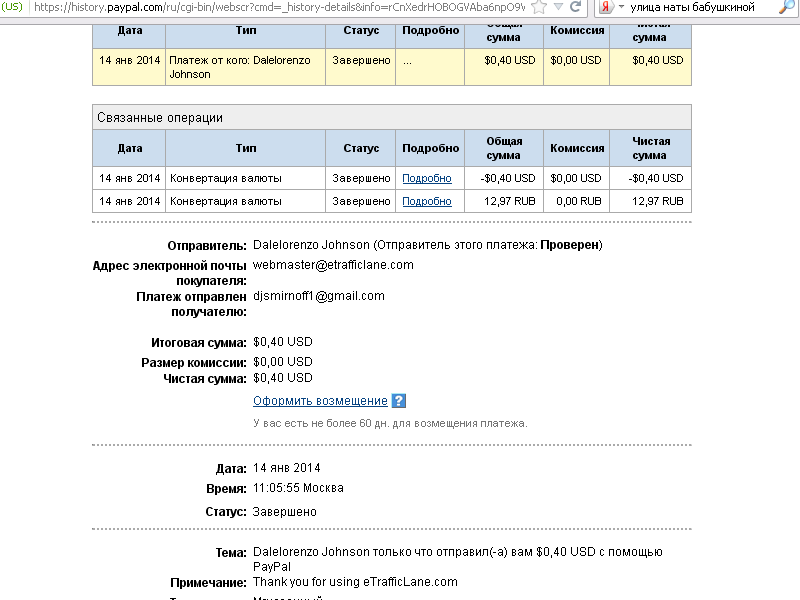
Task: Click the Комиссия header in Связанные операции table
Action: [x=577, y=148]
